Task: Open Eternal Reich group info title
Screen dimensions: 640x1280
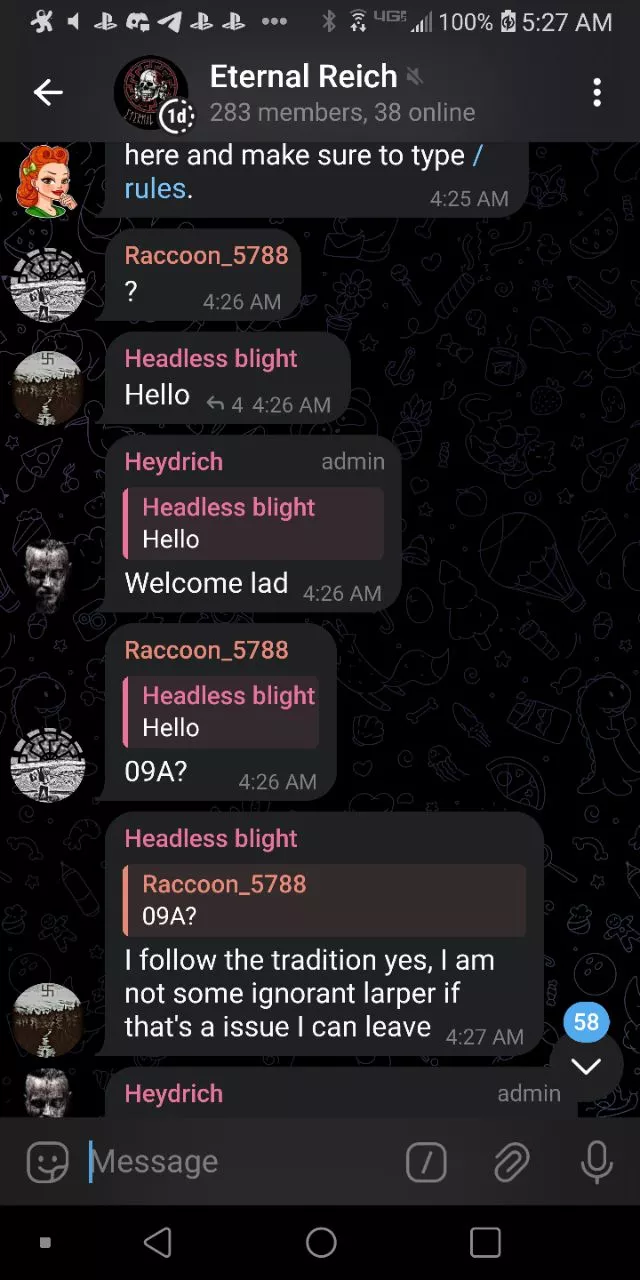Action: click(x=303, y=76)
